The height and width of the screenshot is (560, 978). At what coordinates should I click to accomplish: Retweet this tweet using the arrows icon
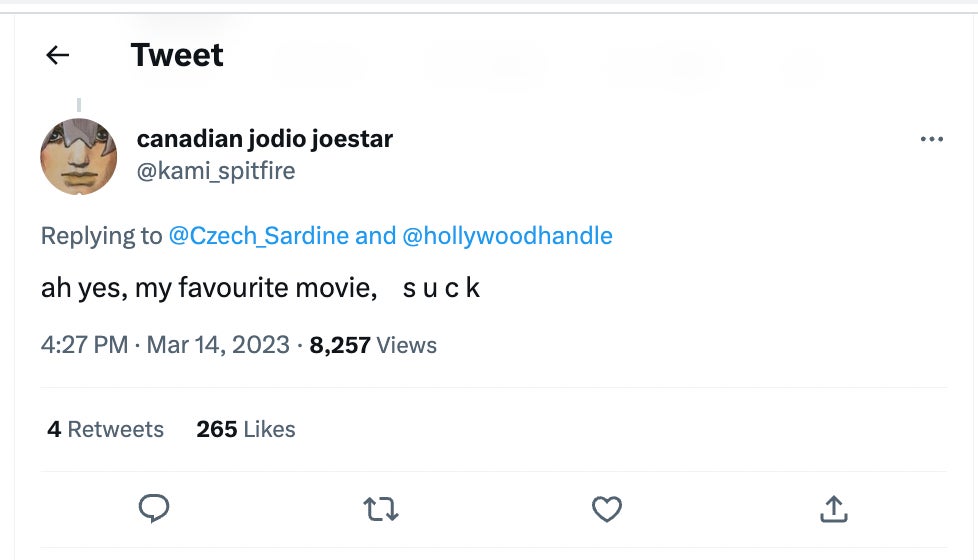(x=381, y=509)
